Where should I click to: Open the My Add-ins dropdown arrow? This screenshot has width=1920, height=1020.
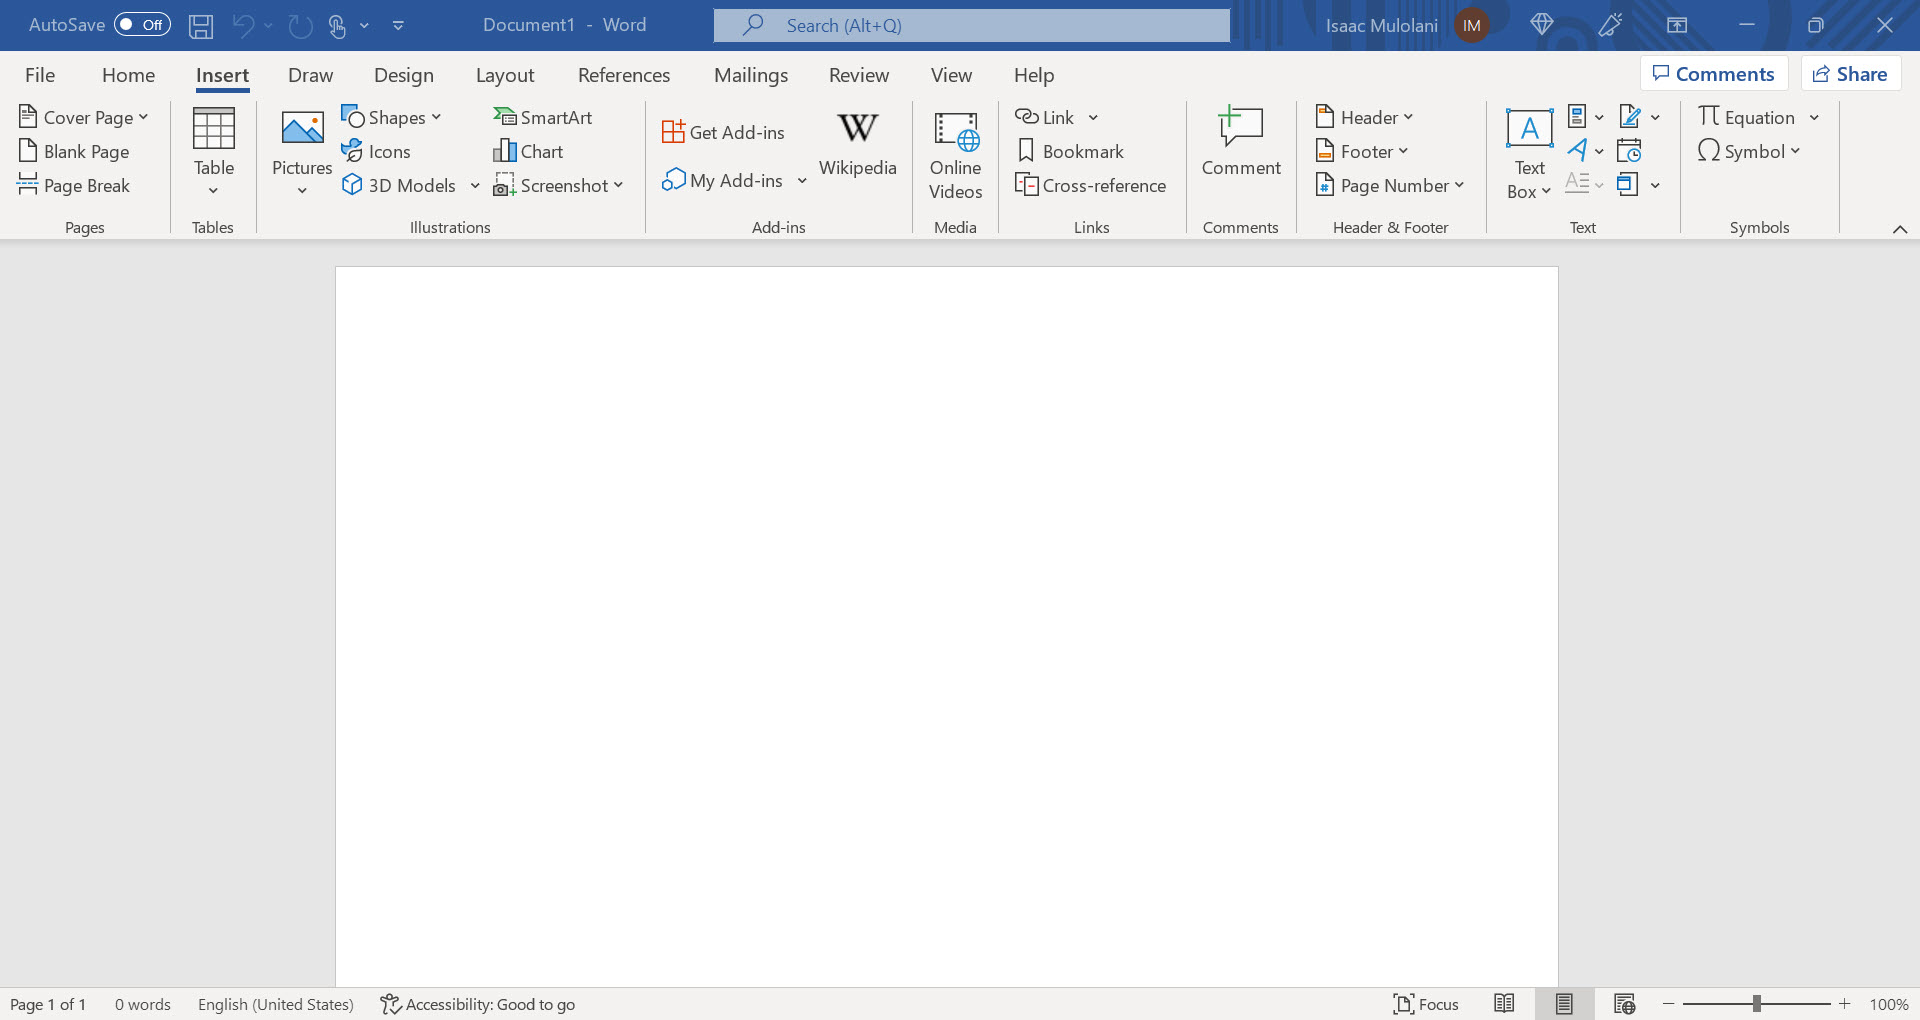tap(802, 181)
